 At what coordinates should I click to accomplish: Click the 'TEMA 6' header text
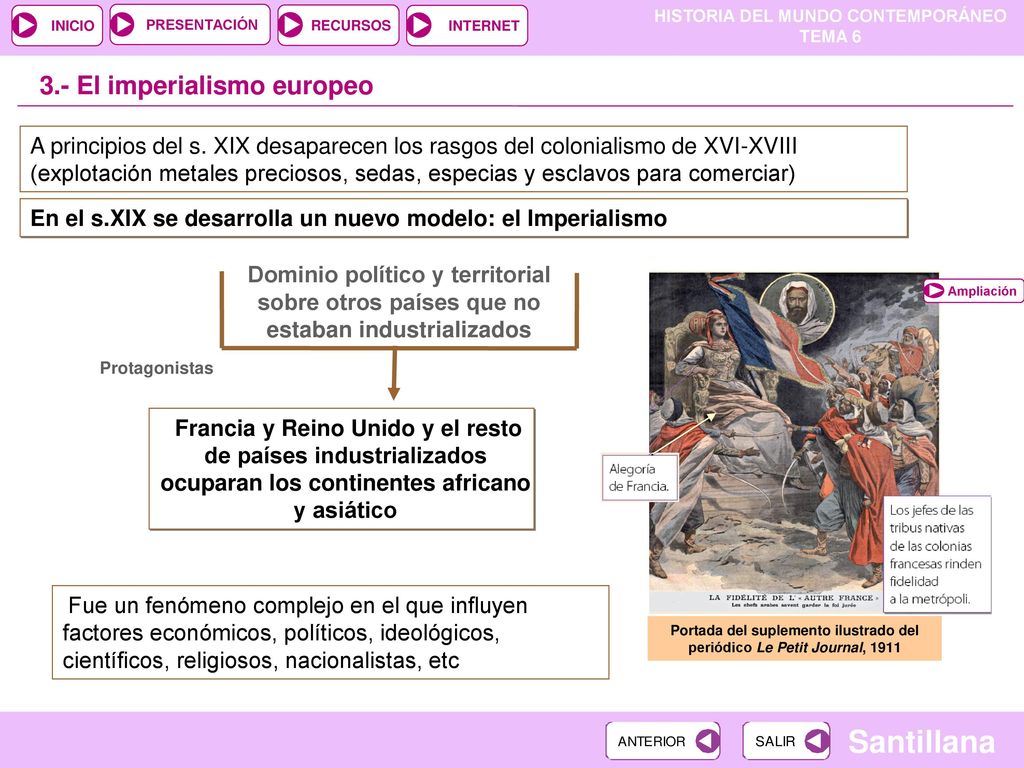(x=830, y=37)
